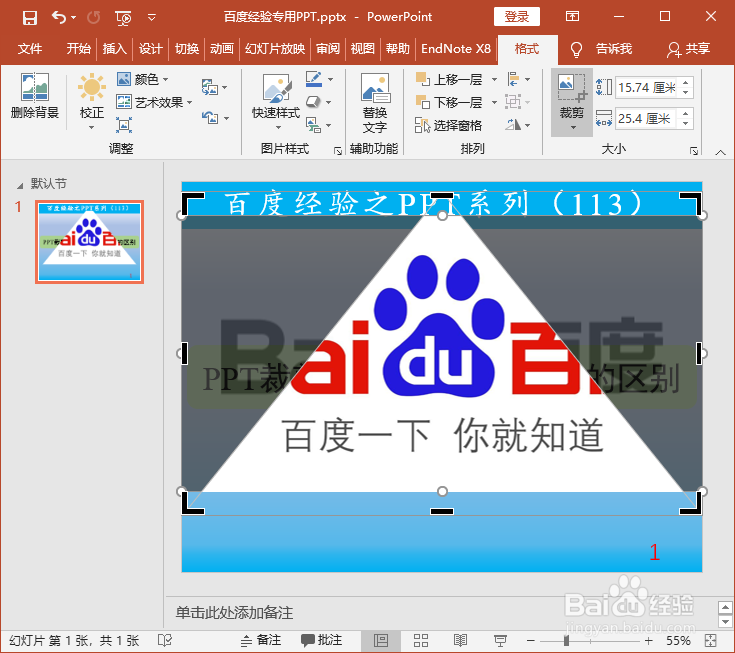The image size is (735, 653).
Task: Toggle the 备注 notes pane
Action: 261,640
